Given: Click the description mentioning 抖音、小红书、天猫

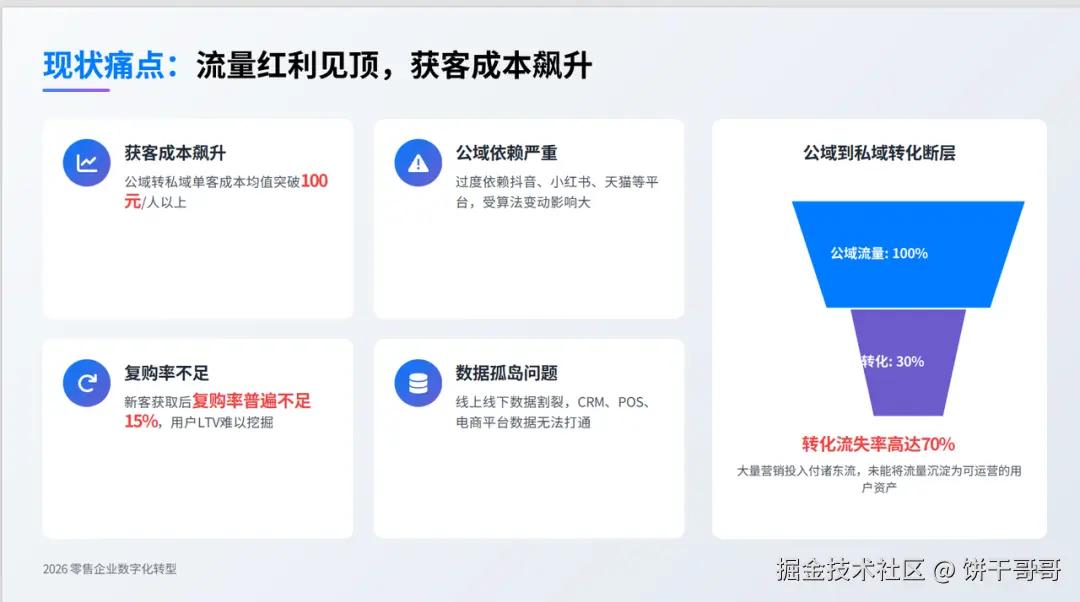Looking at the screenshot, I should pos(557,192).
